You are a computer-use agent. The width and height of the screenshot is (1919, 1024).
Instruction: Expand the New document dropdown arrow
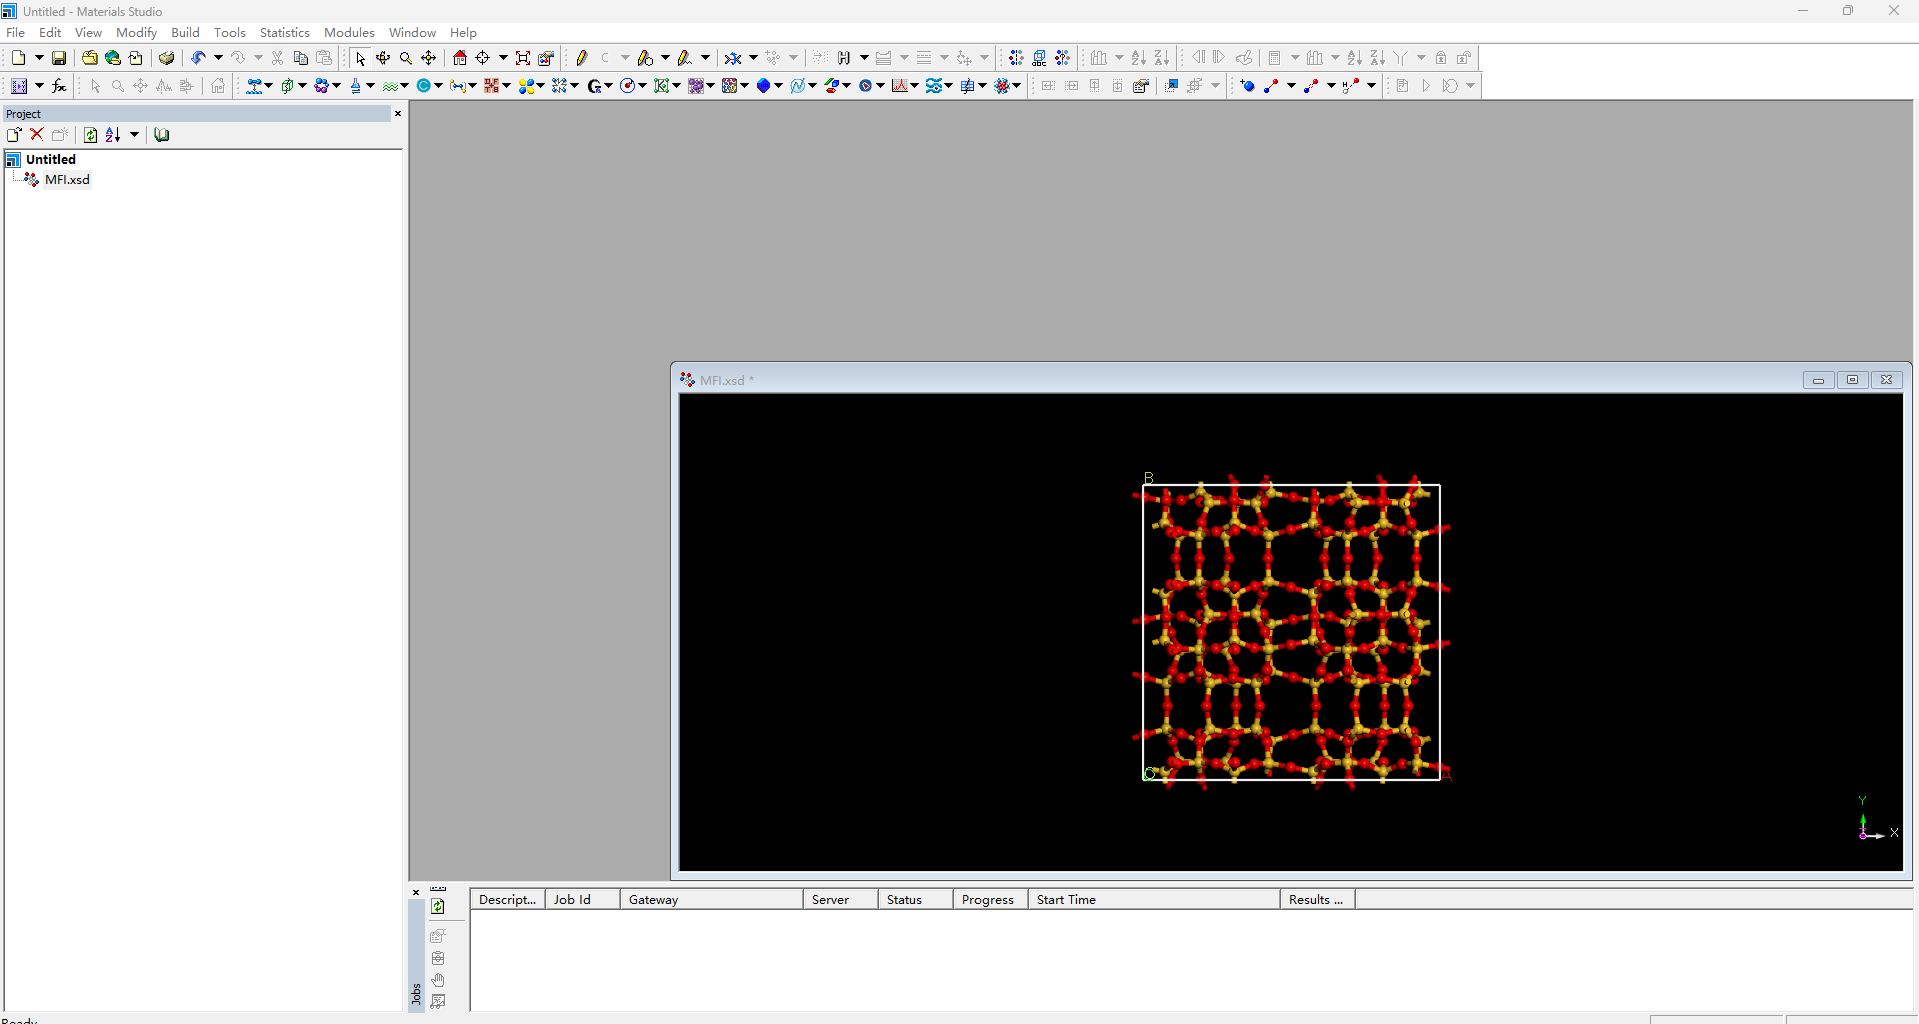point(39,58)
